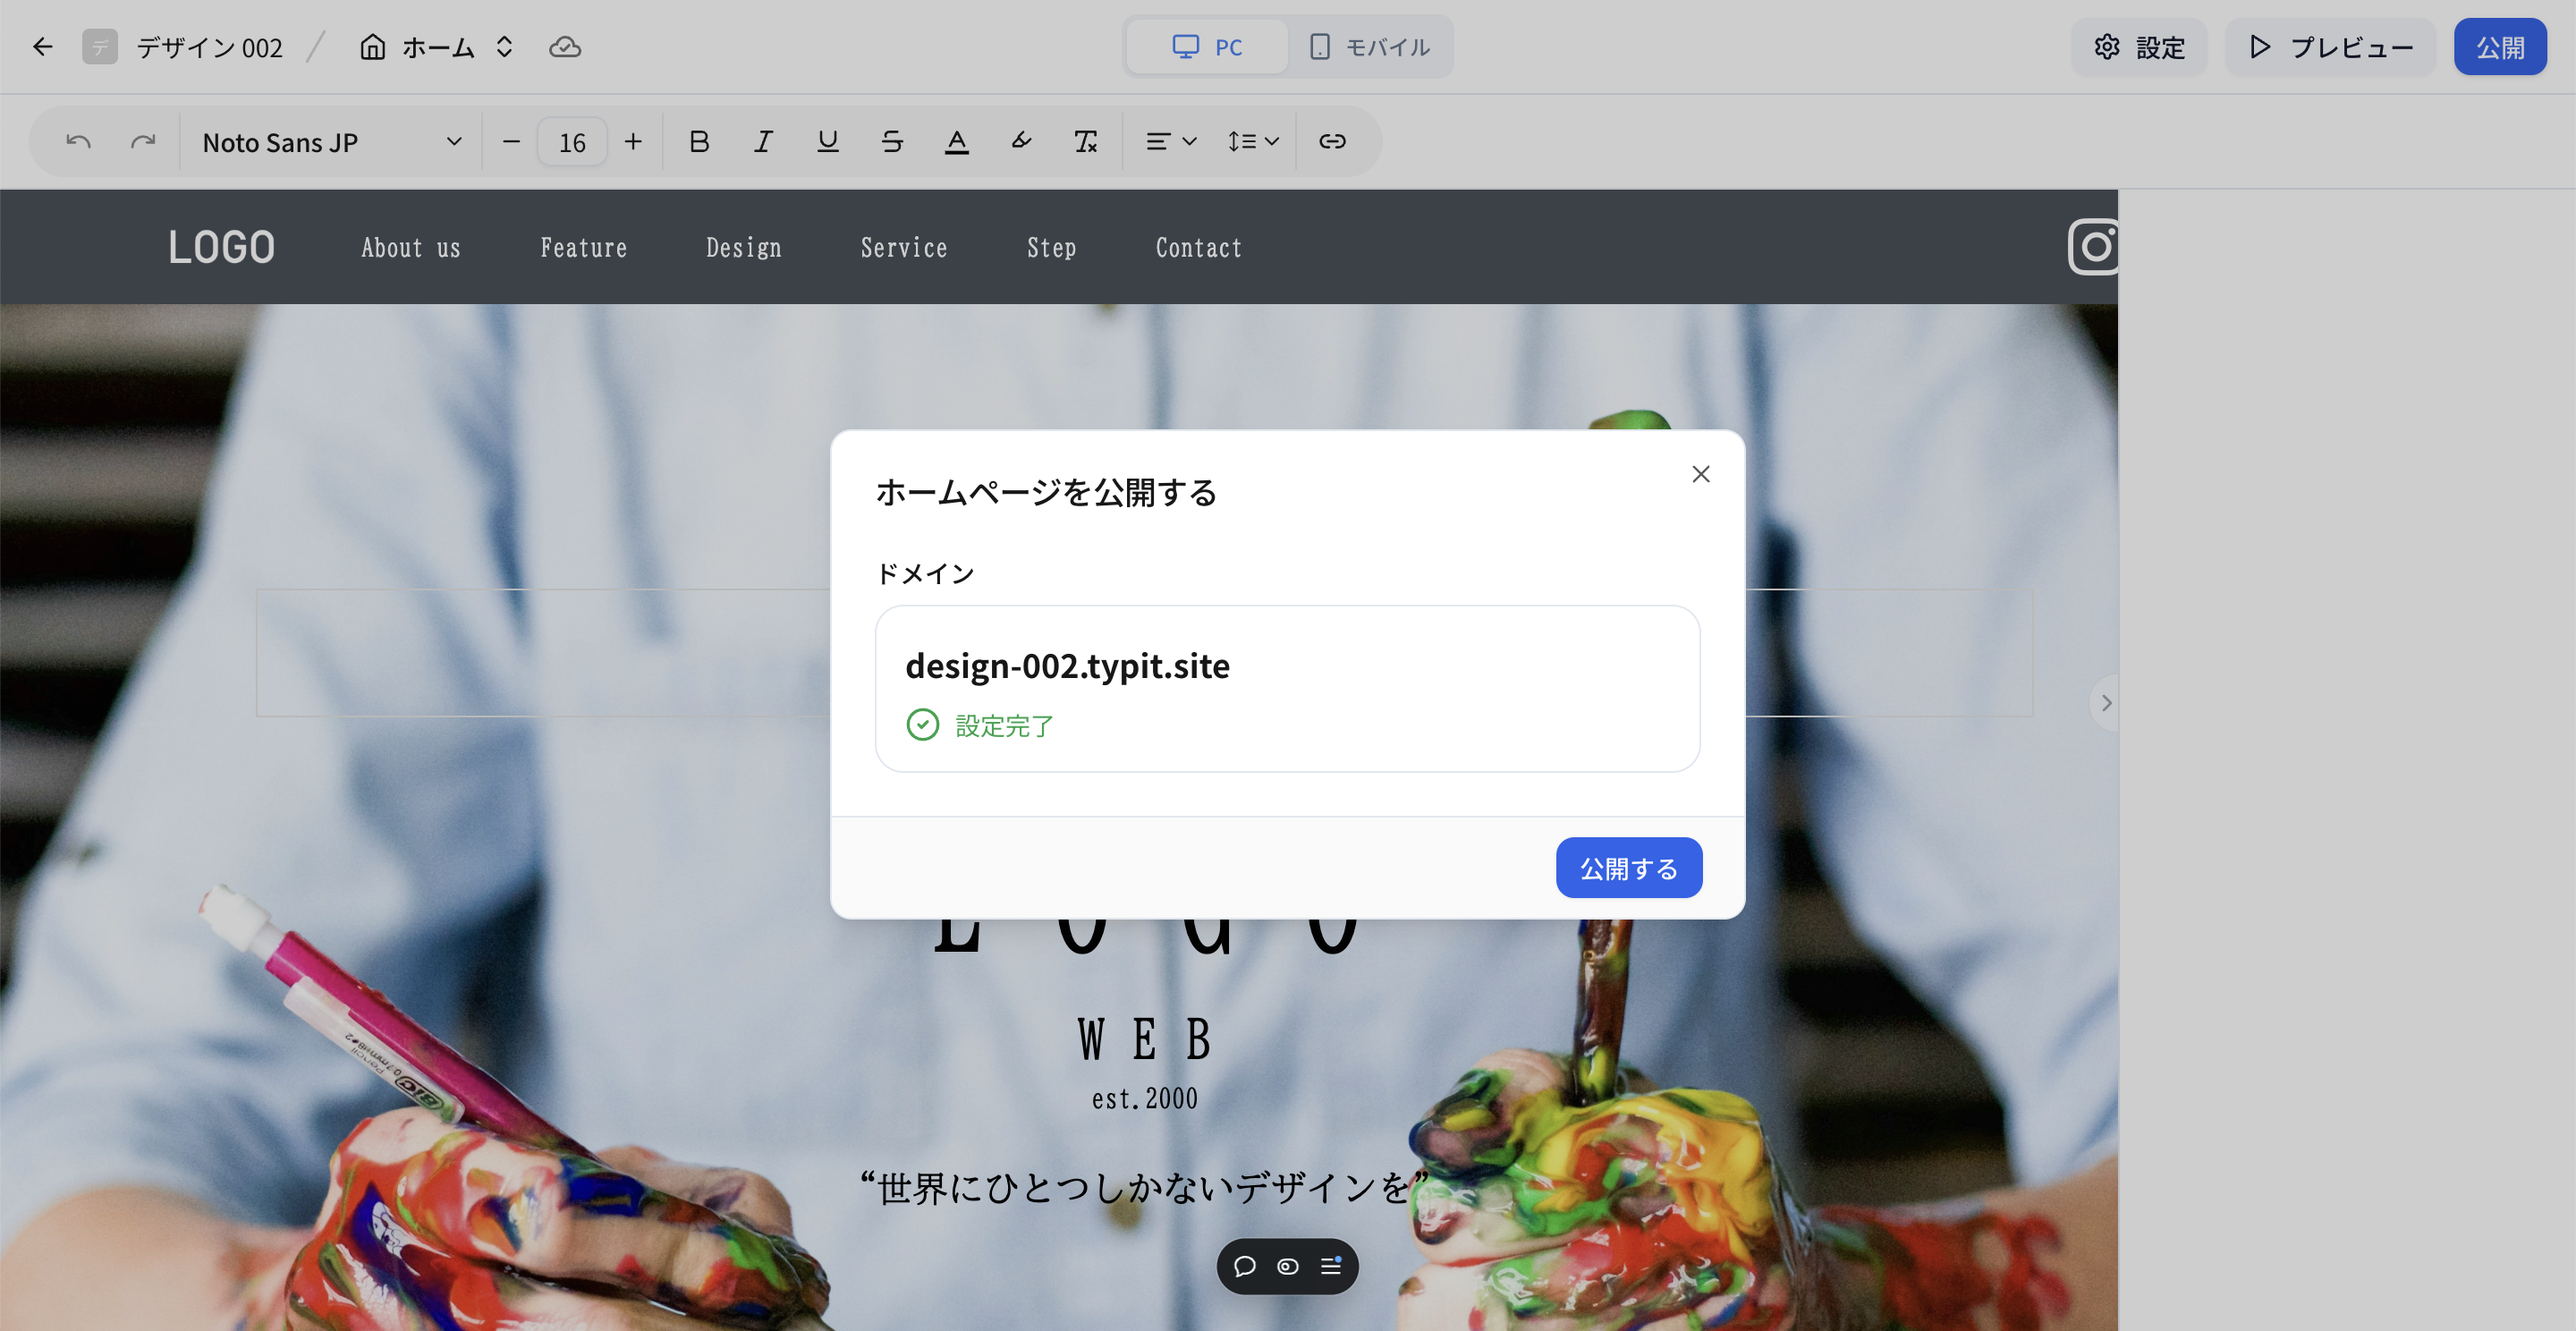Toggle bold text formatting

(699, 142)
